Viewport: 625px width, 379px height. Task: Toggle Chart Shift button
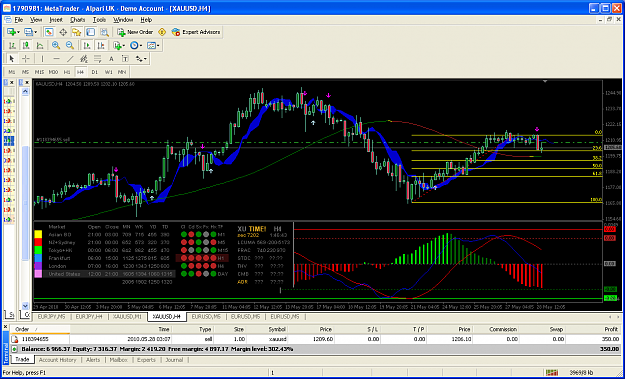pos(101,45)
